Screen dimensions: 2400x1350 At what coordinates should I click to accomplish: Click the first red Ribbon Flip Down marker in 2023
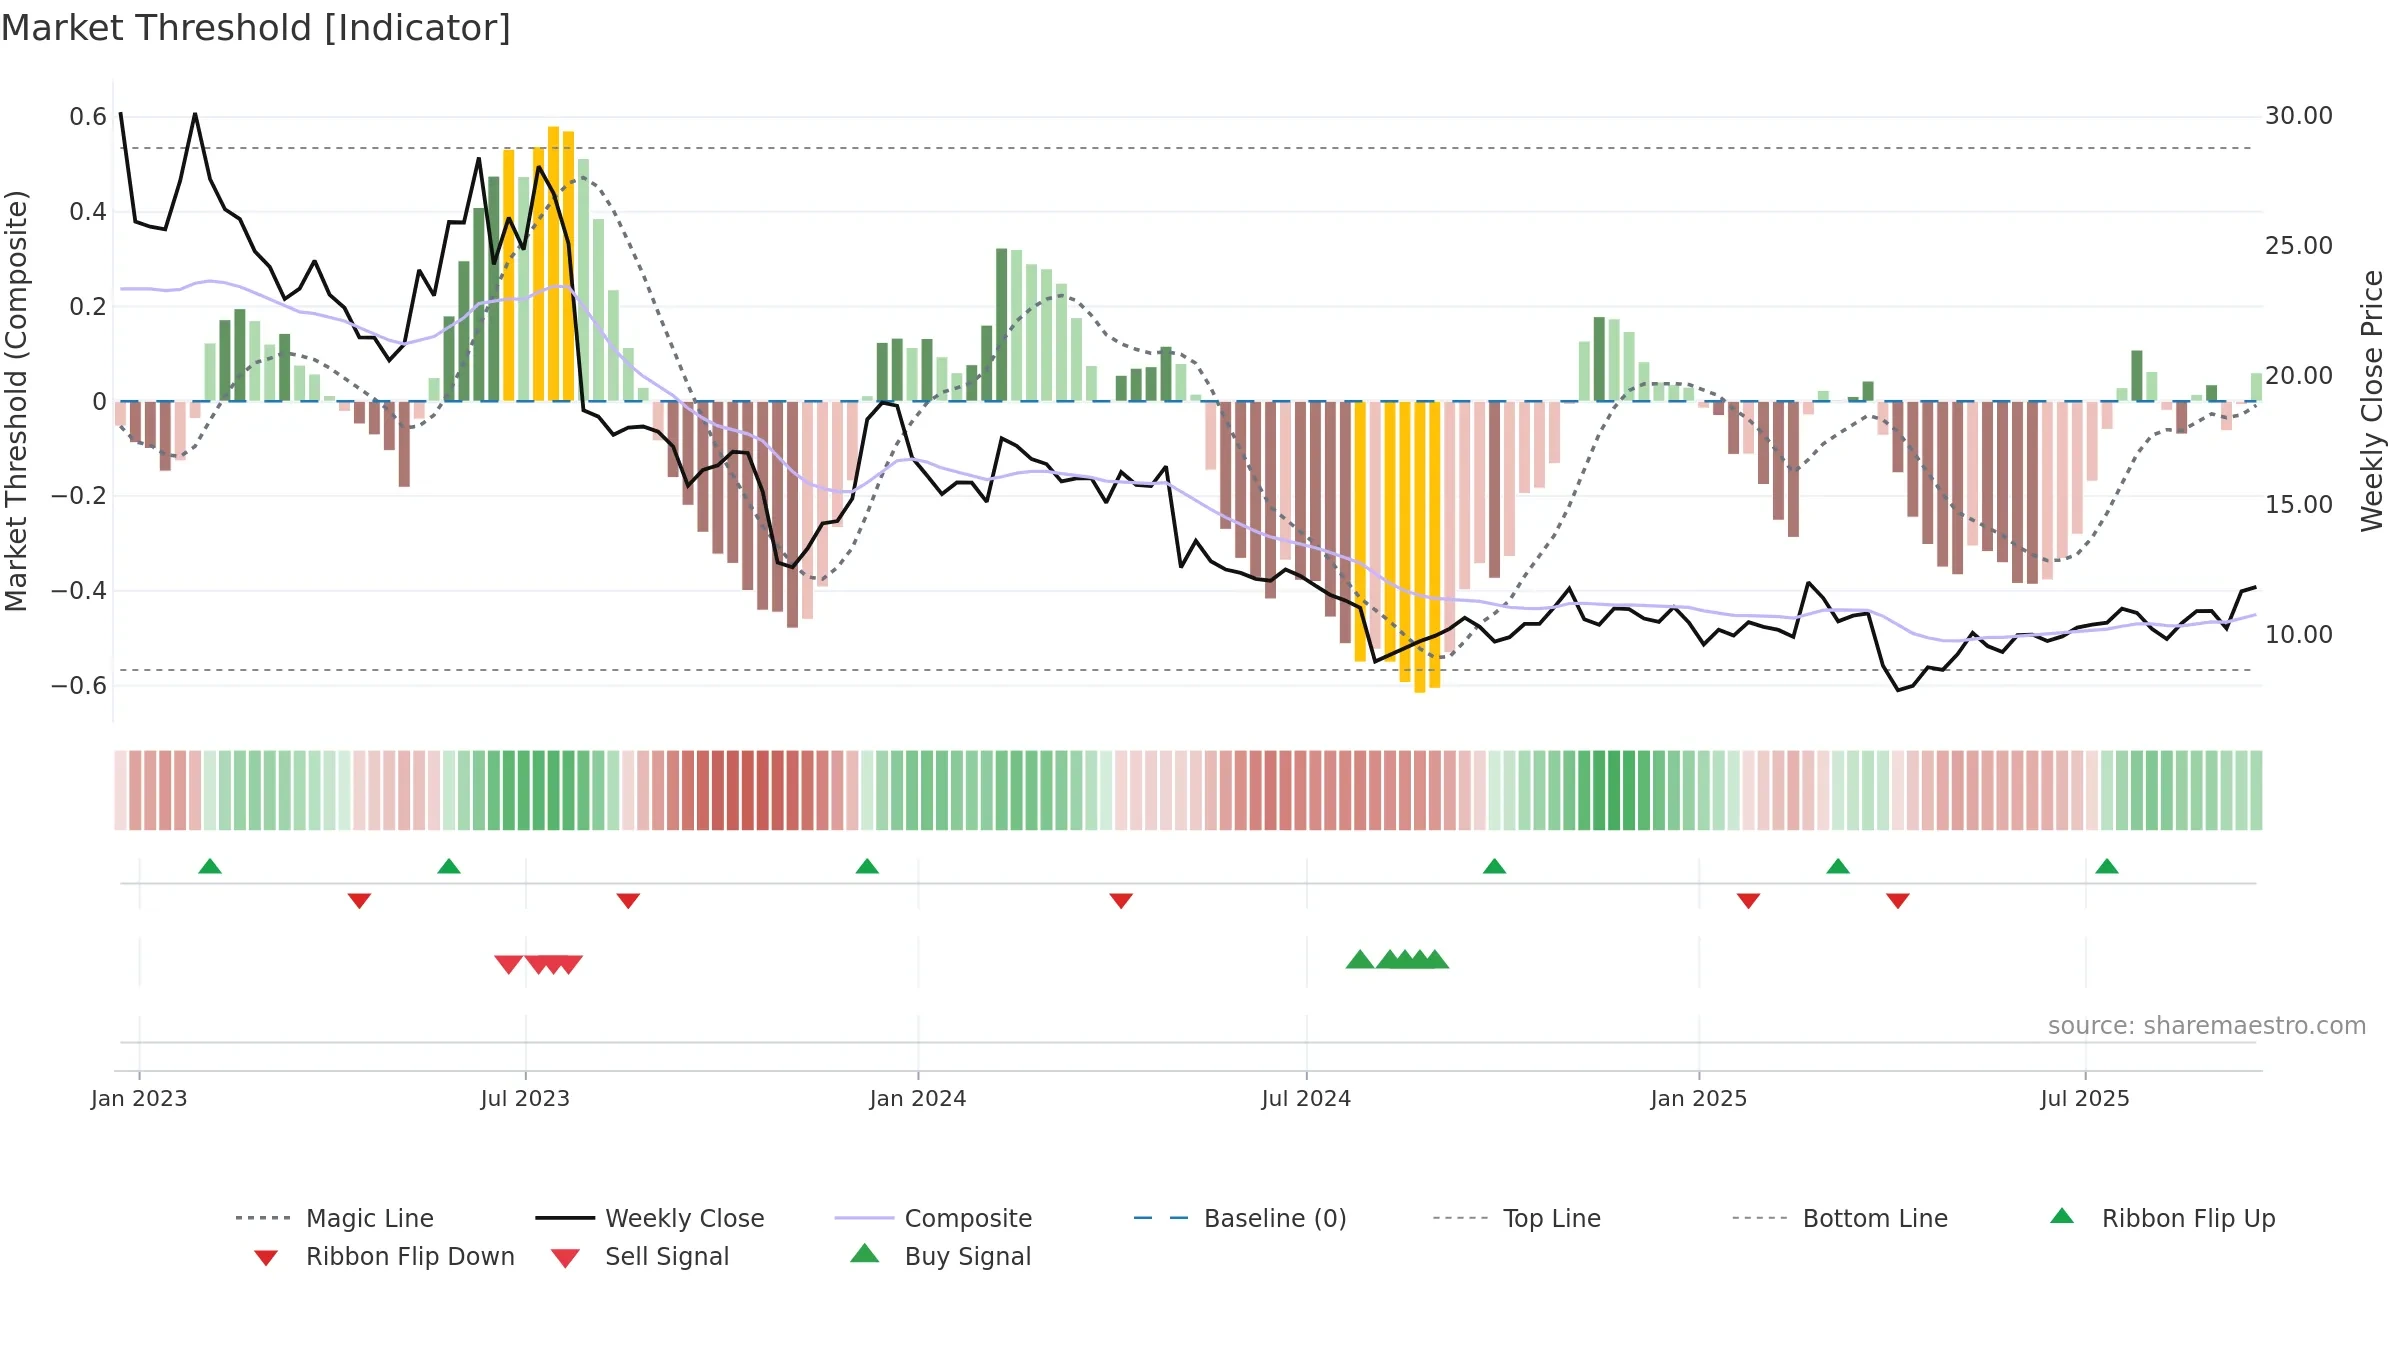[359, 901]
